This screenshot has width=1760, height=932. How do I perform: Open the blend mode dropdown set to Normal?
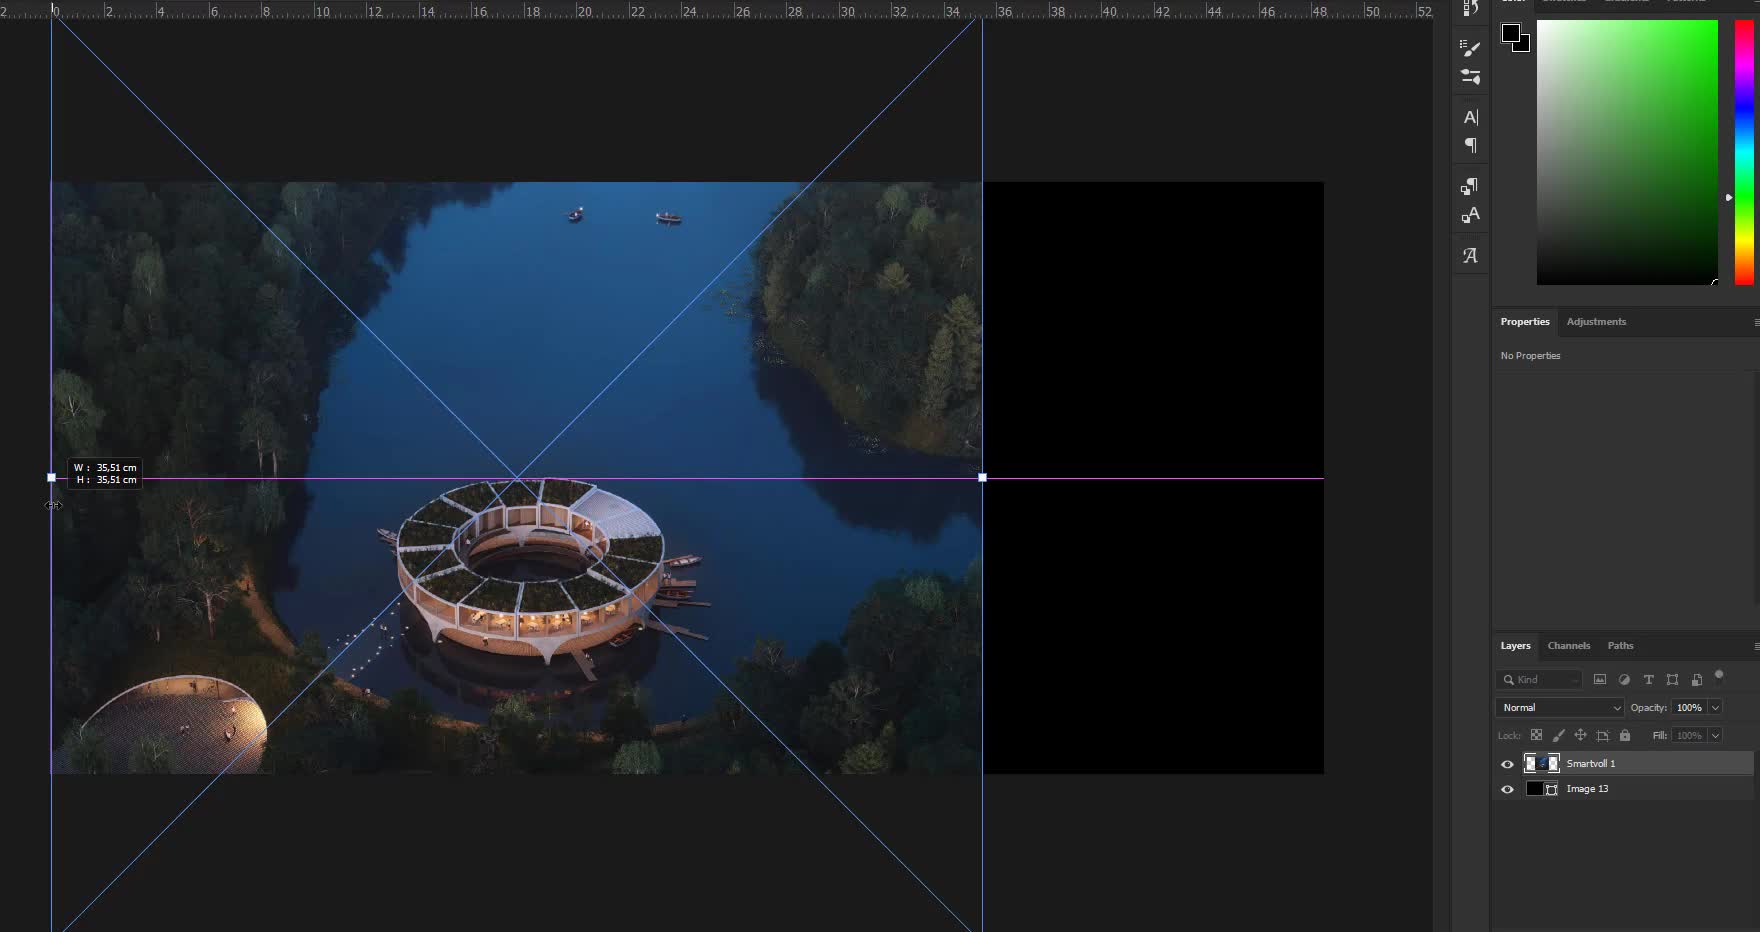1560,707
